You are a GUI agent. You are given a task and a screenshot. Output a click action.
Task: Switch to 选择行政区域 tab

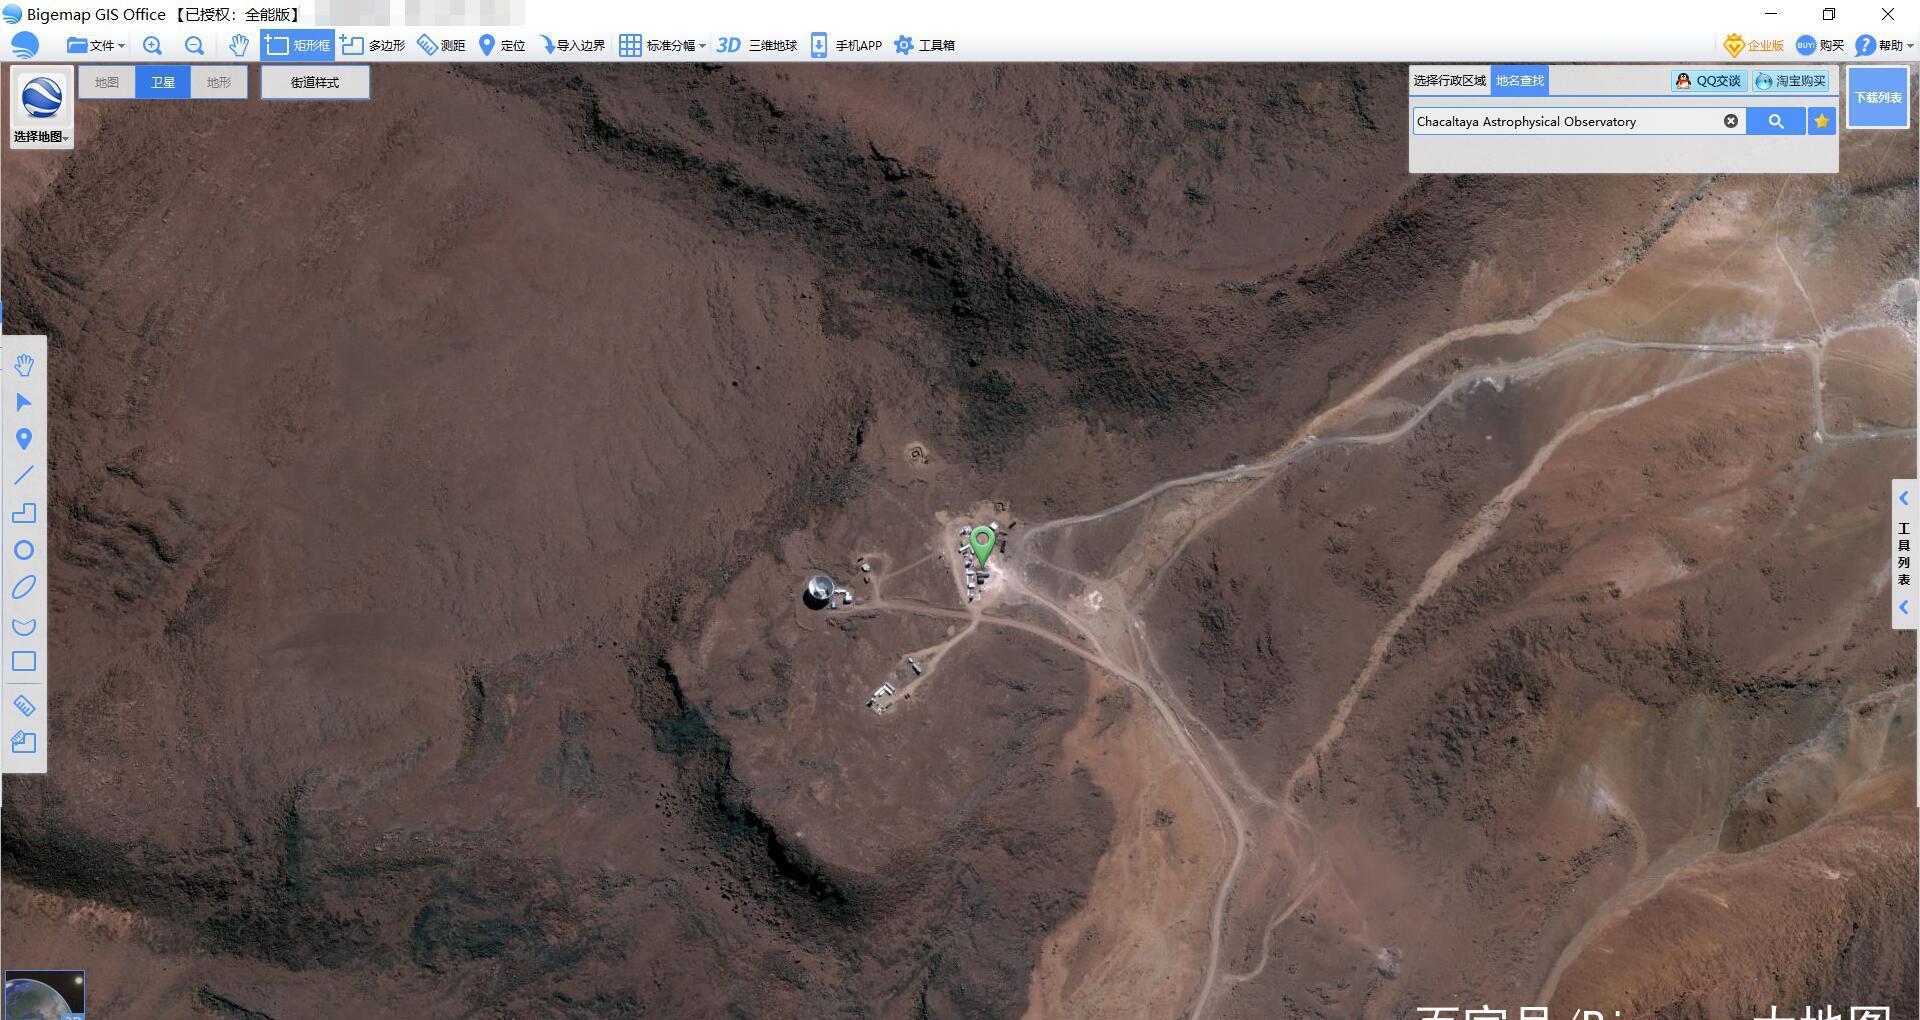point(1449,81)
